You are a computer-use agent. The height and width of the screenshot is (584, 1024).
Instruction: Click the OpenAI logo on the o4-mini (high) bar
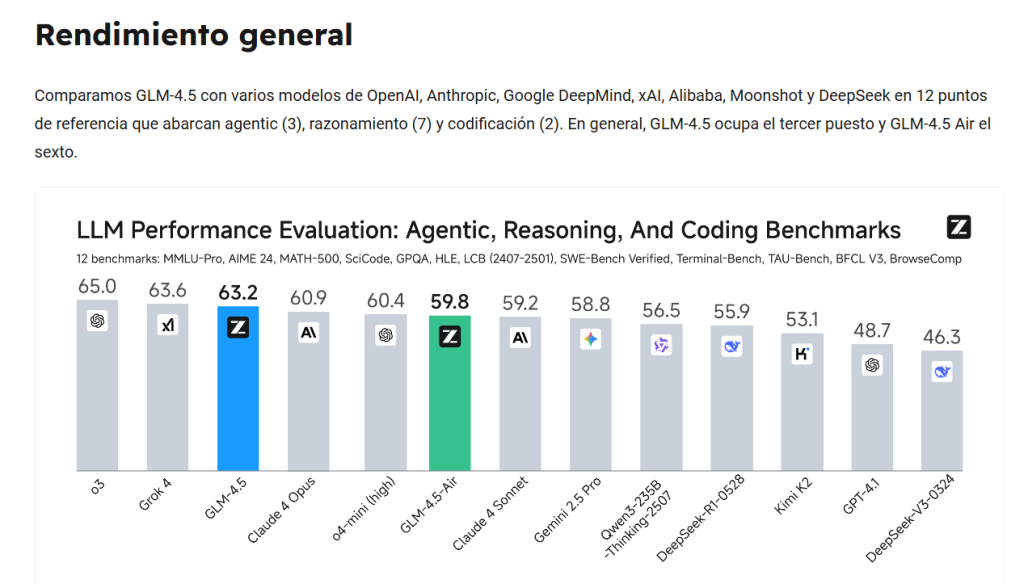click(386, 335)
